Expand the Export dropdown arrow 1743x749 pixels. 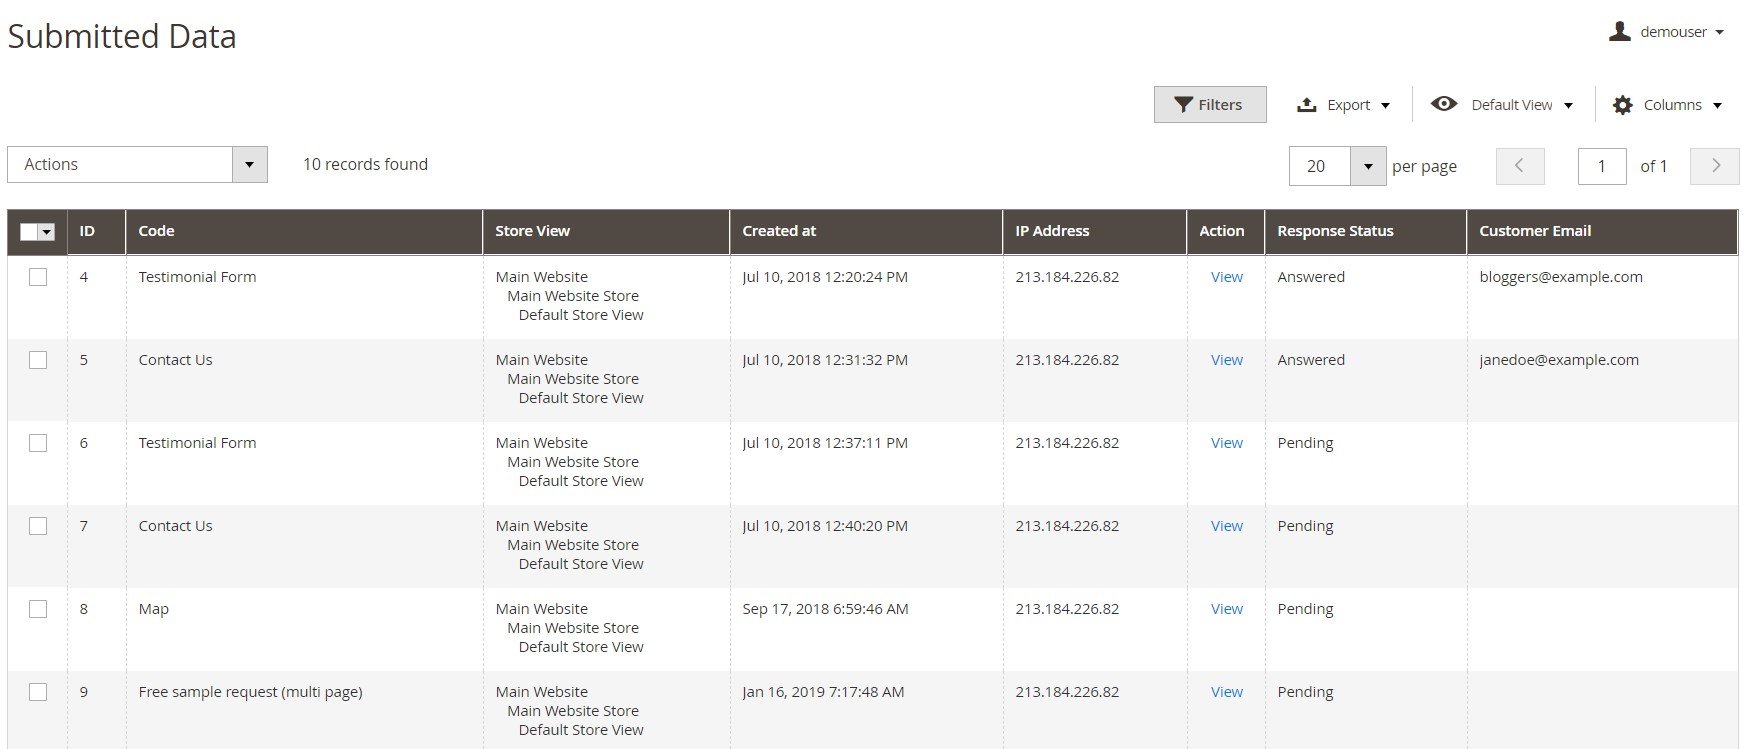click(x=1386, y=106)
